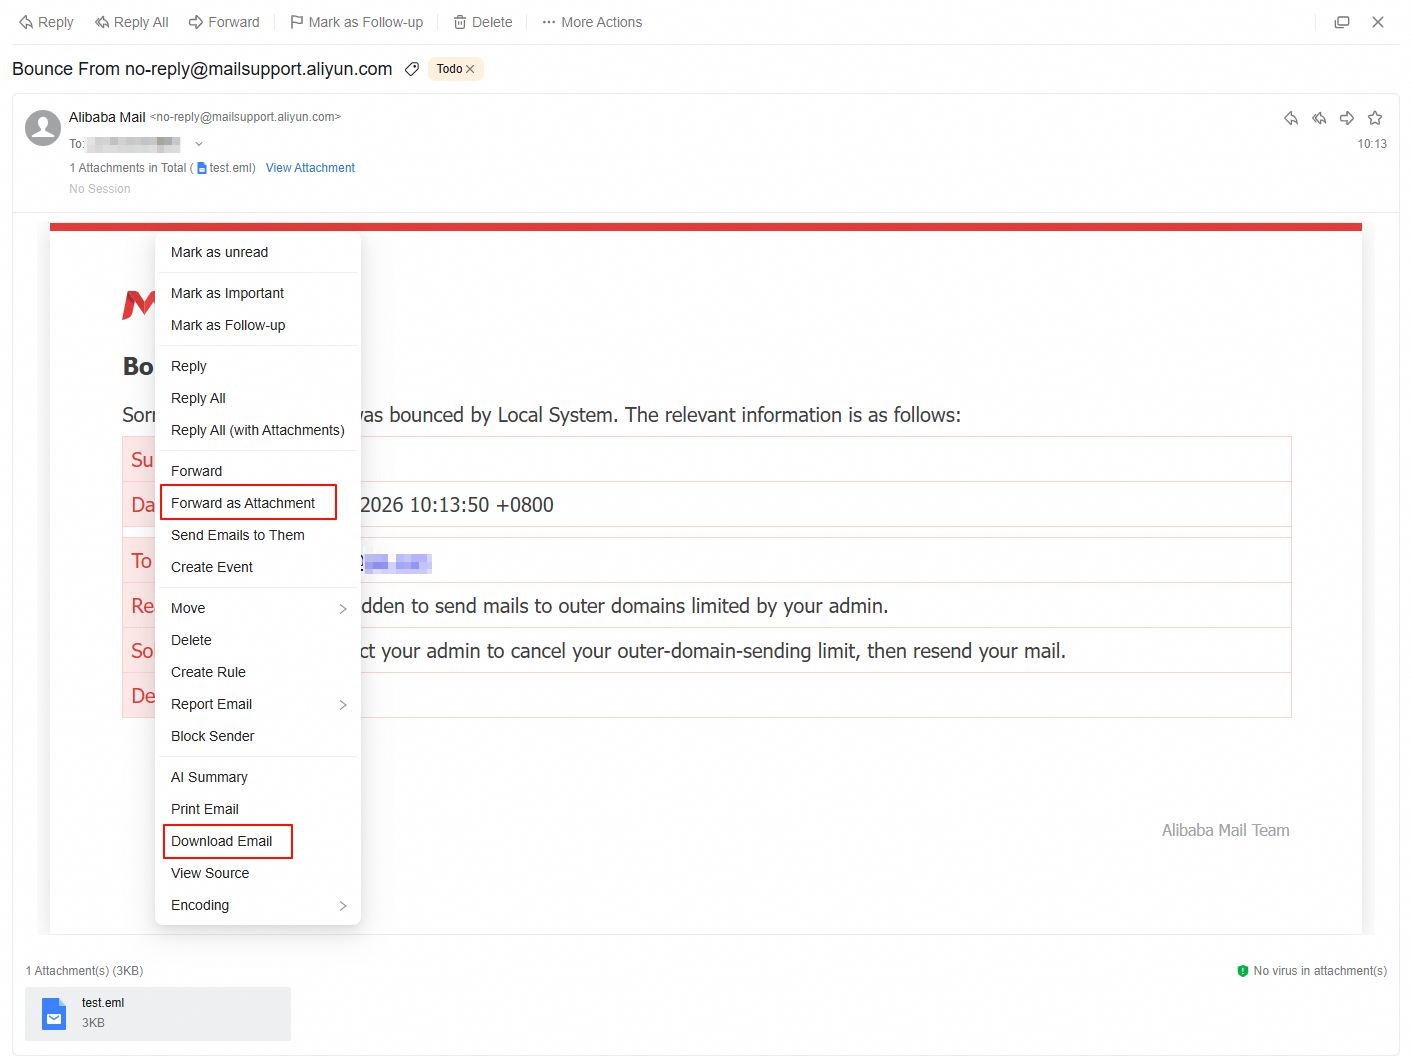Open More Actions toolbar menu
The width and height of the screenshot is (1412, 1057).
click(x=592, y=22)
